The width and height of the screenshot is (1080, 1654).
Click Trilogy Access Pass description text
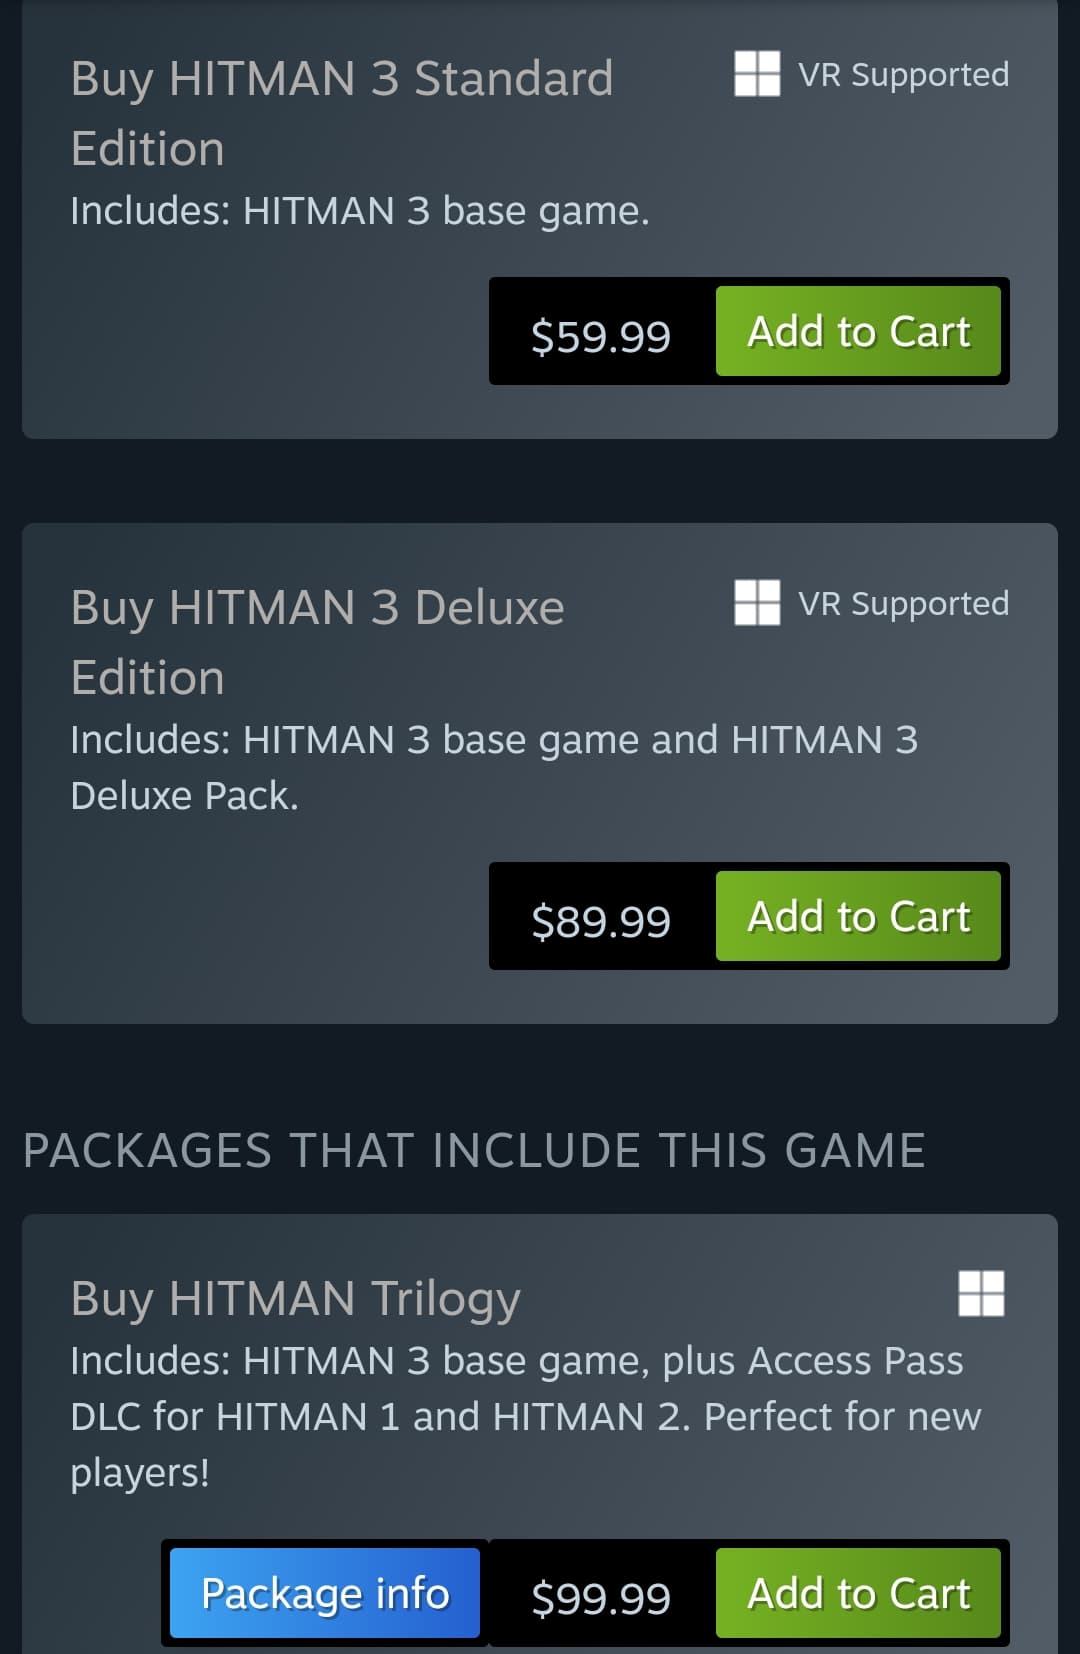coord(526,1417)
